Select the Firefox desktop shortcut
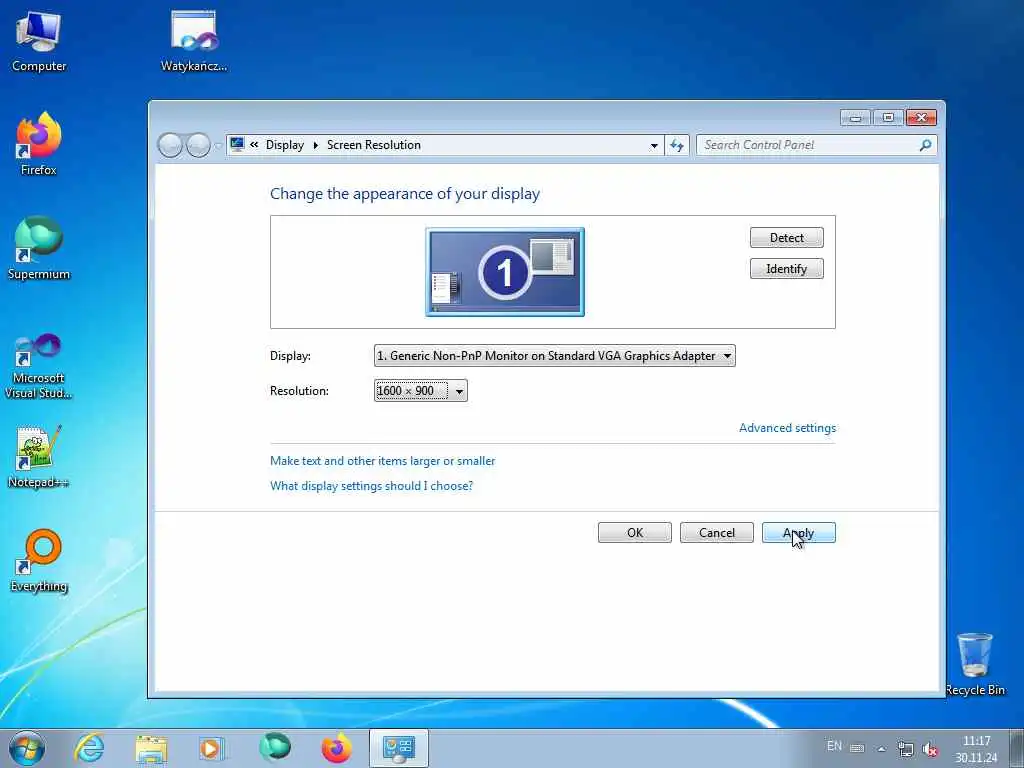This screenshot has width=1024, height=768. pos(39,144)
